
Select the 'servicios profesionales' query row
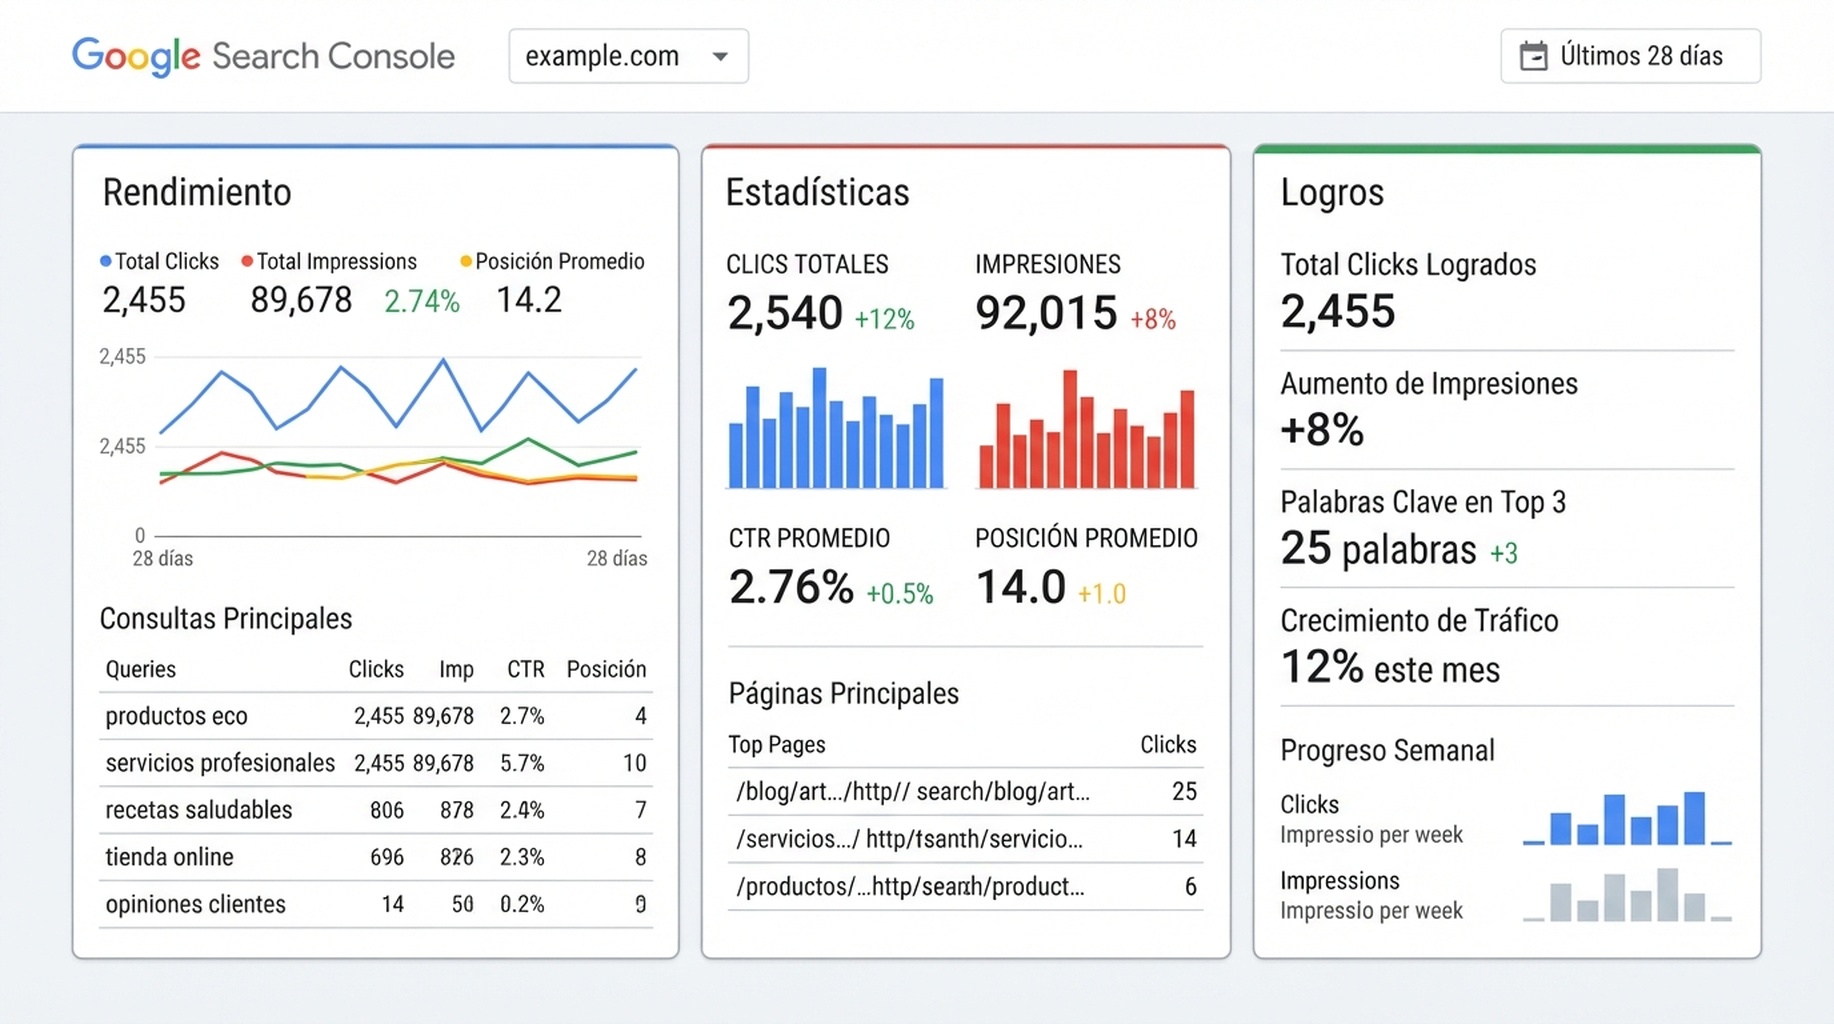point(376,763)
